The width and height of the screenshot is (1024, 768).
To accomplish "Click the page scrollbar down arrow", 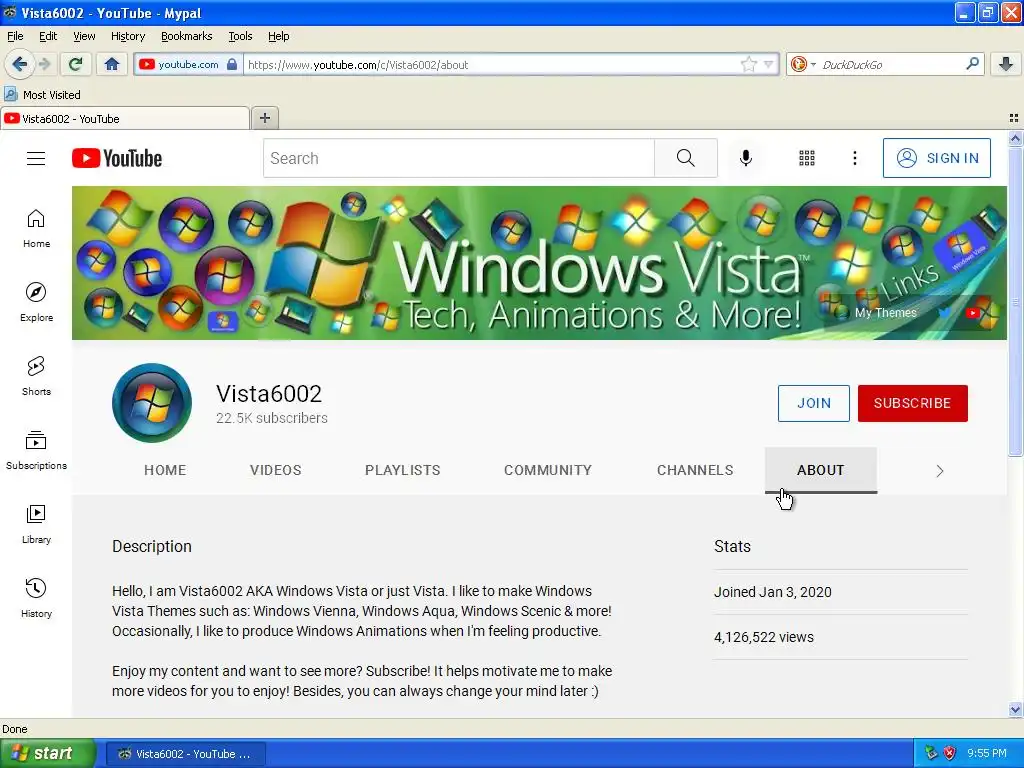I will point(1015,709).
